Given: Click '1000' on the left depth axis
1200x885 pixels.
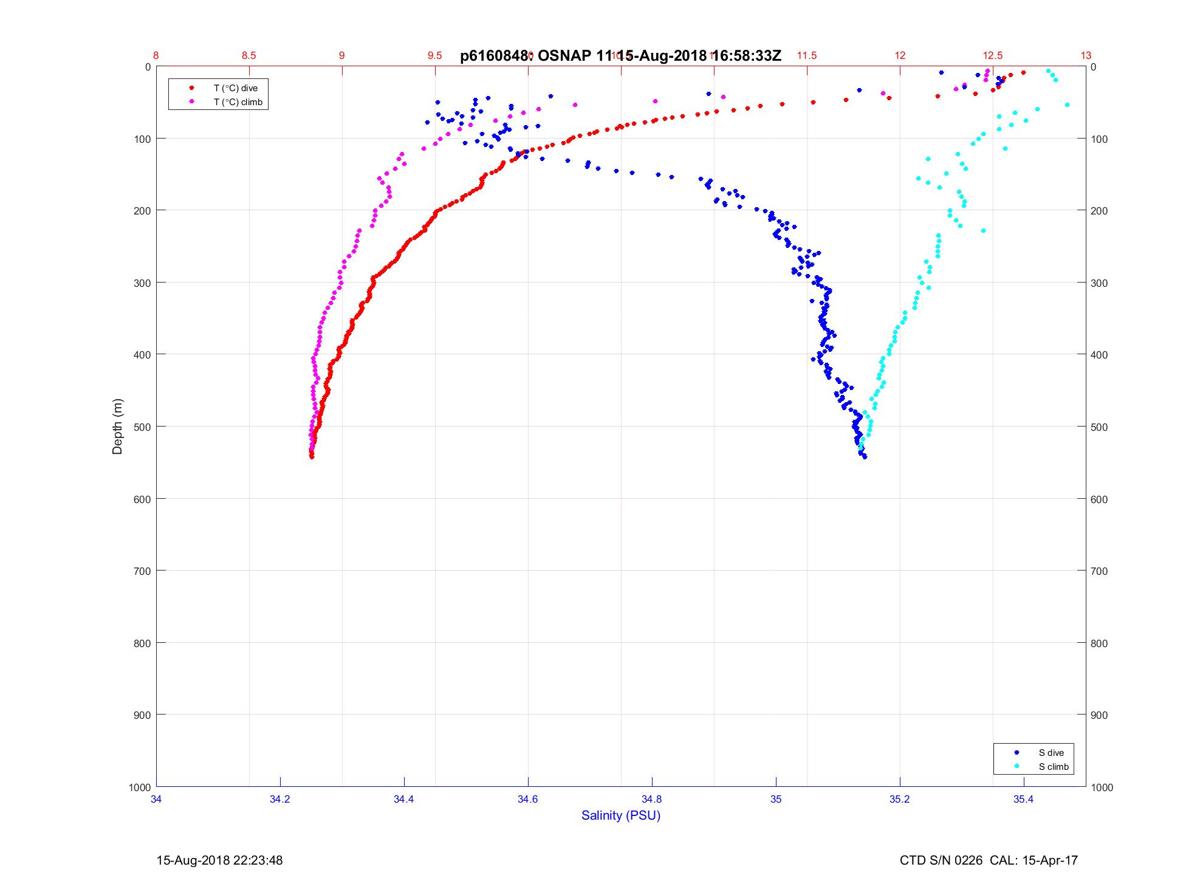Looking at the screenshot, I should click(x=139, y=787).
